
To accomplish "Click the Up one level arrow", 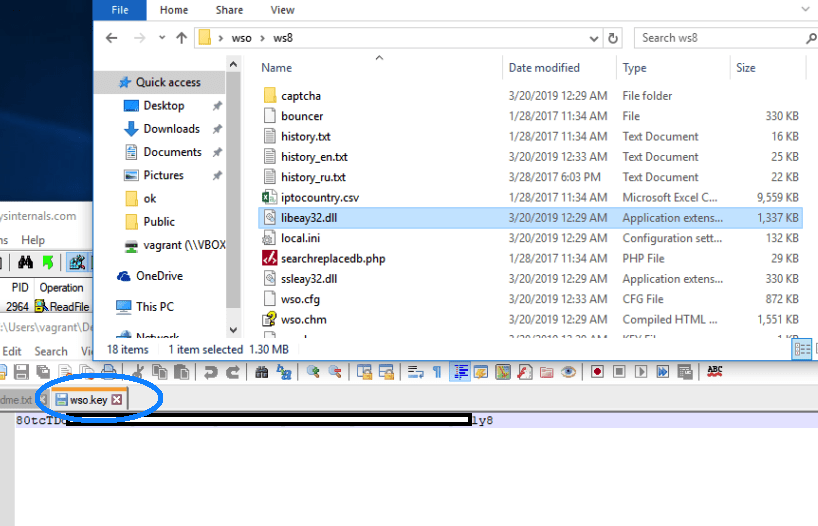I will pos(182,38).
